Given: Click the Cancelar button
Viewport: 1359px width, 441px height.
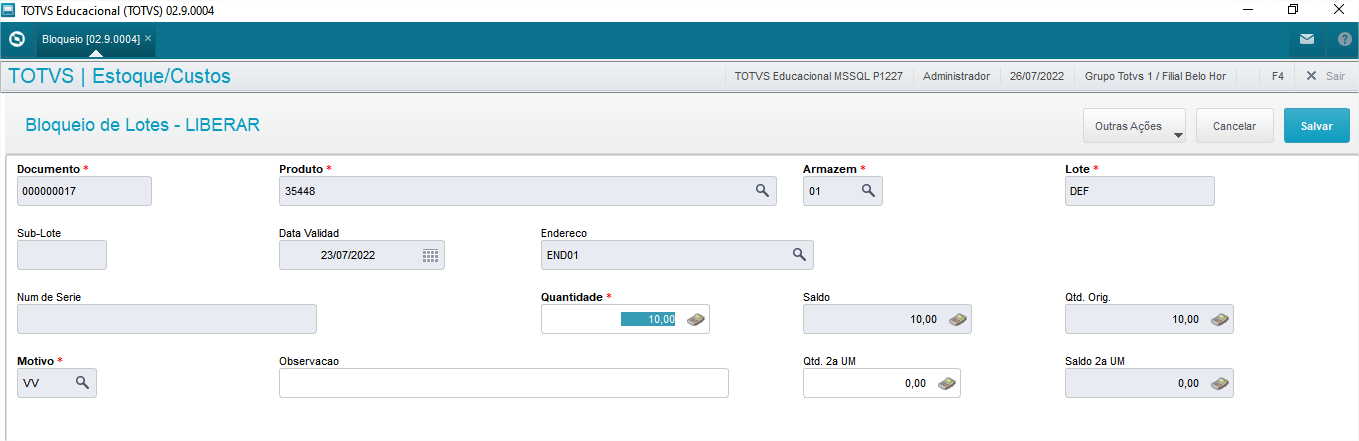Looking at the screenshot, I should (1234, 127).
